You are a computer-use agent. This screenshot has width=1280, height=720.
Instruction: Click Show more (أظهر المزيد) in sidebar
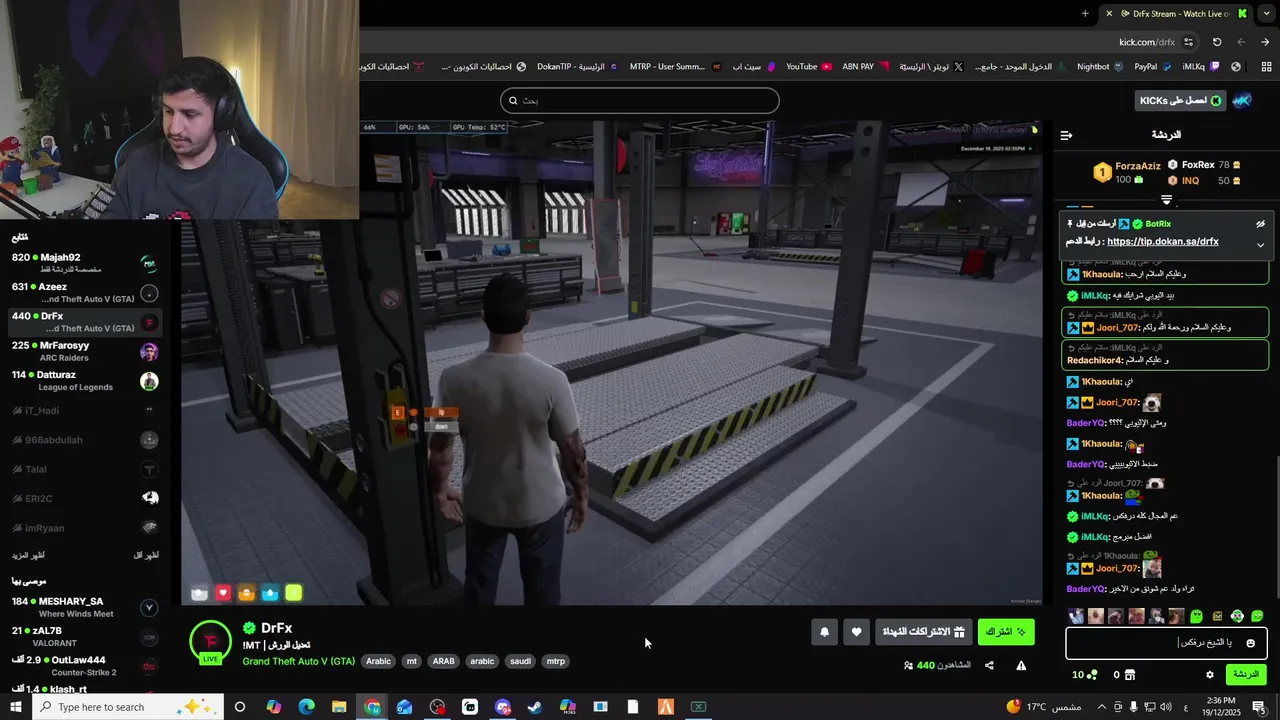28,555
